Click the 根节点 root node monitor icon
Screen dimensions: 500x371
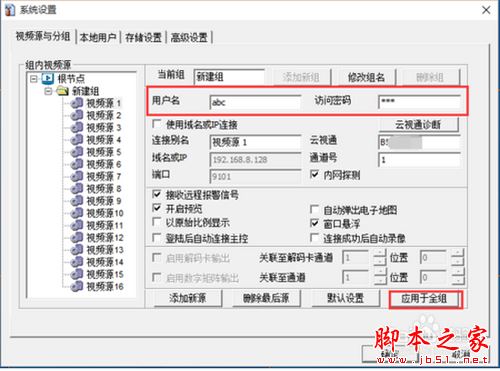coord(48,79)
